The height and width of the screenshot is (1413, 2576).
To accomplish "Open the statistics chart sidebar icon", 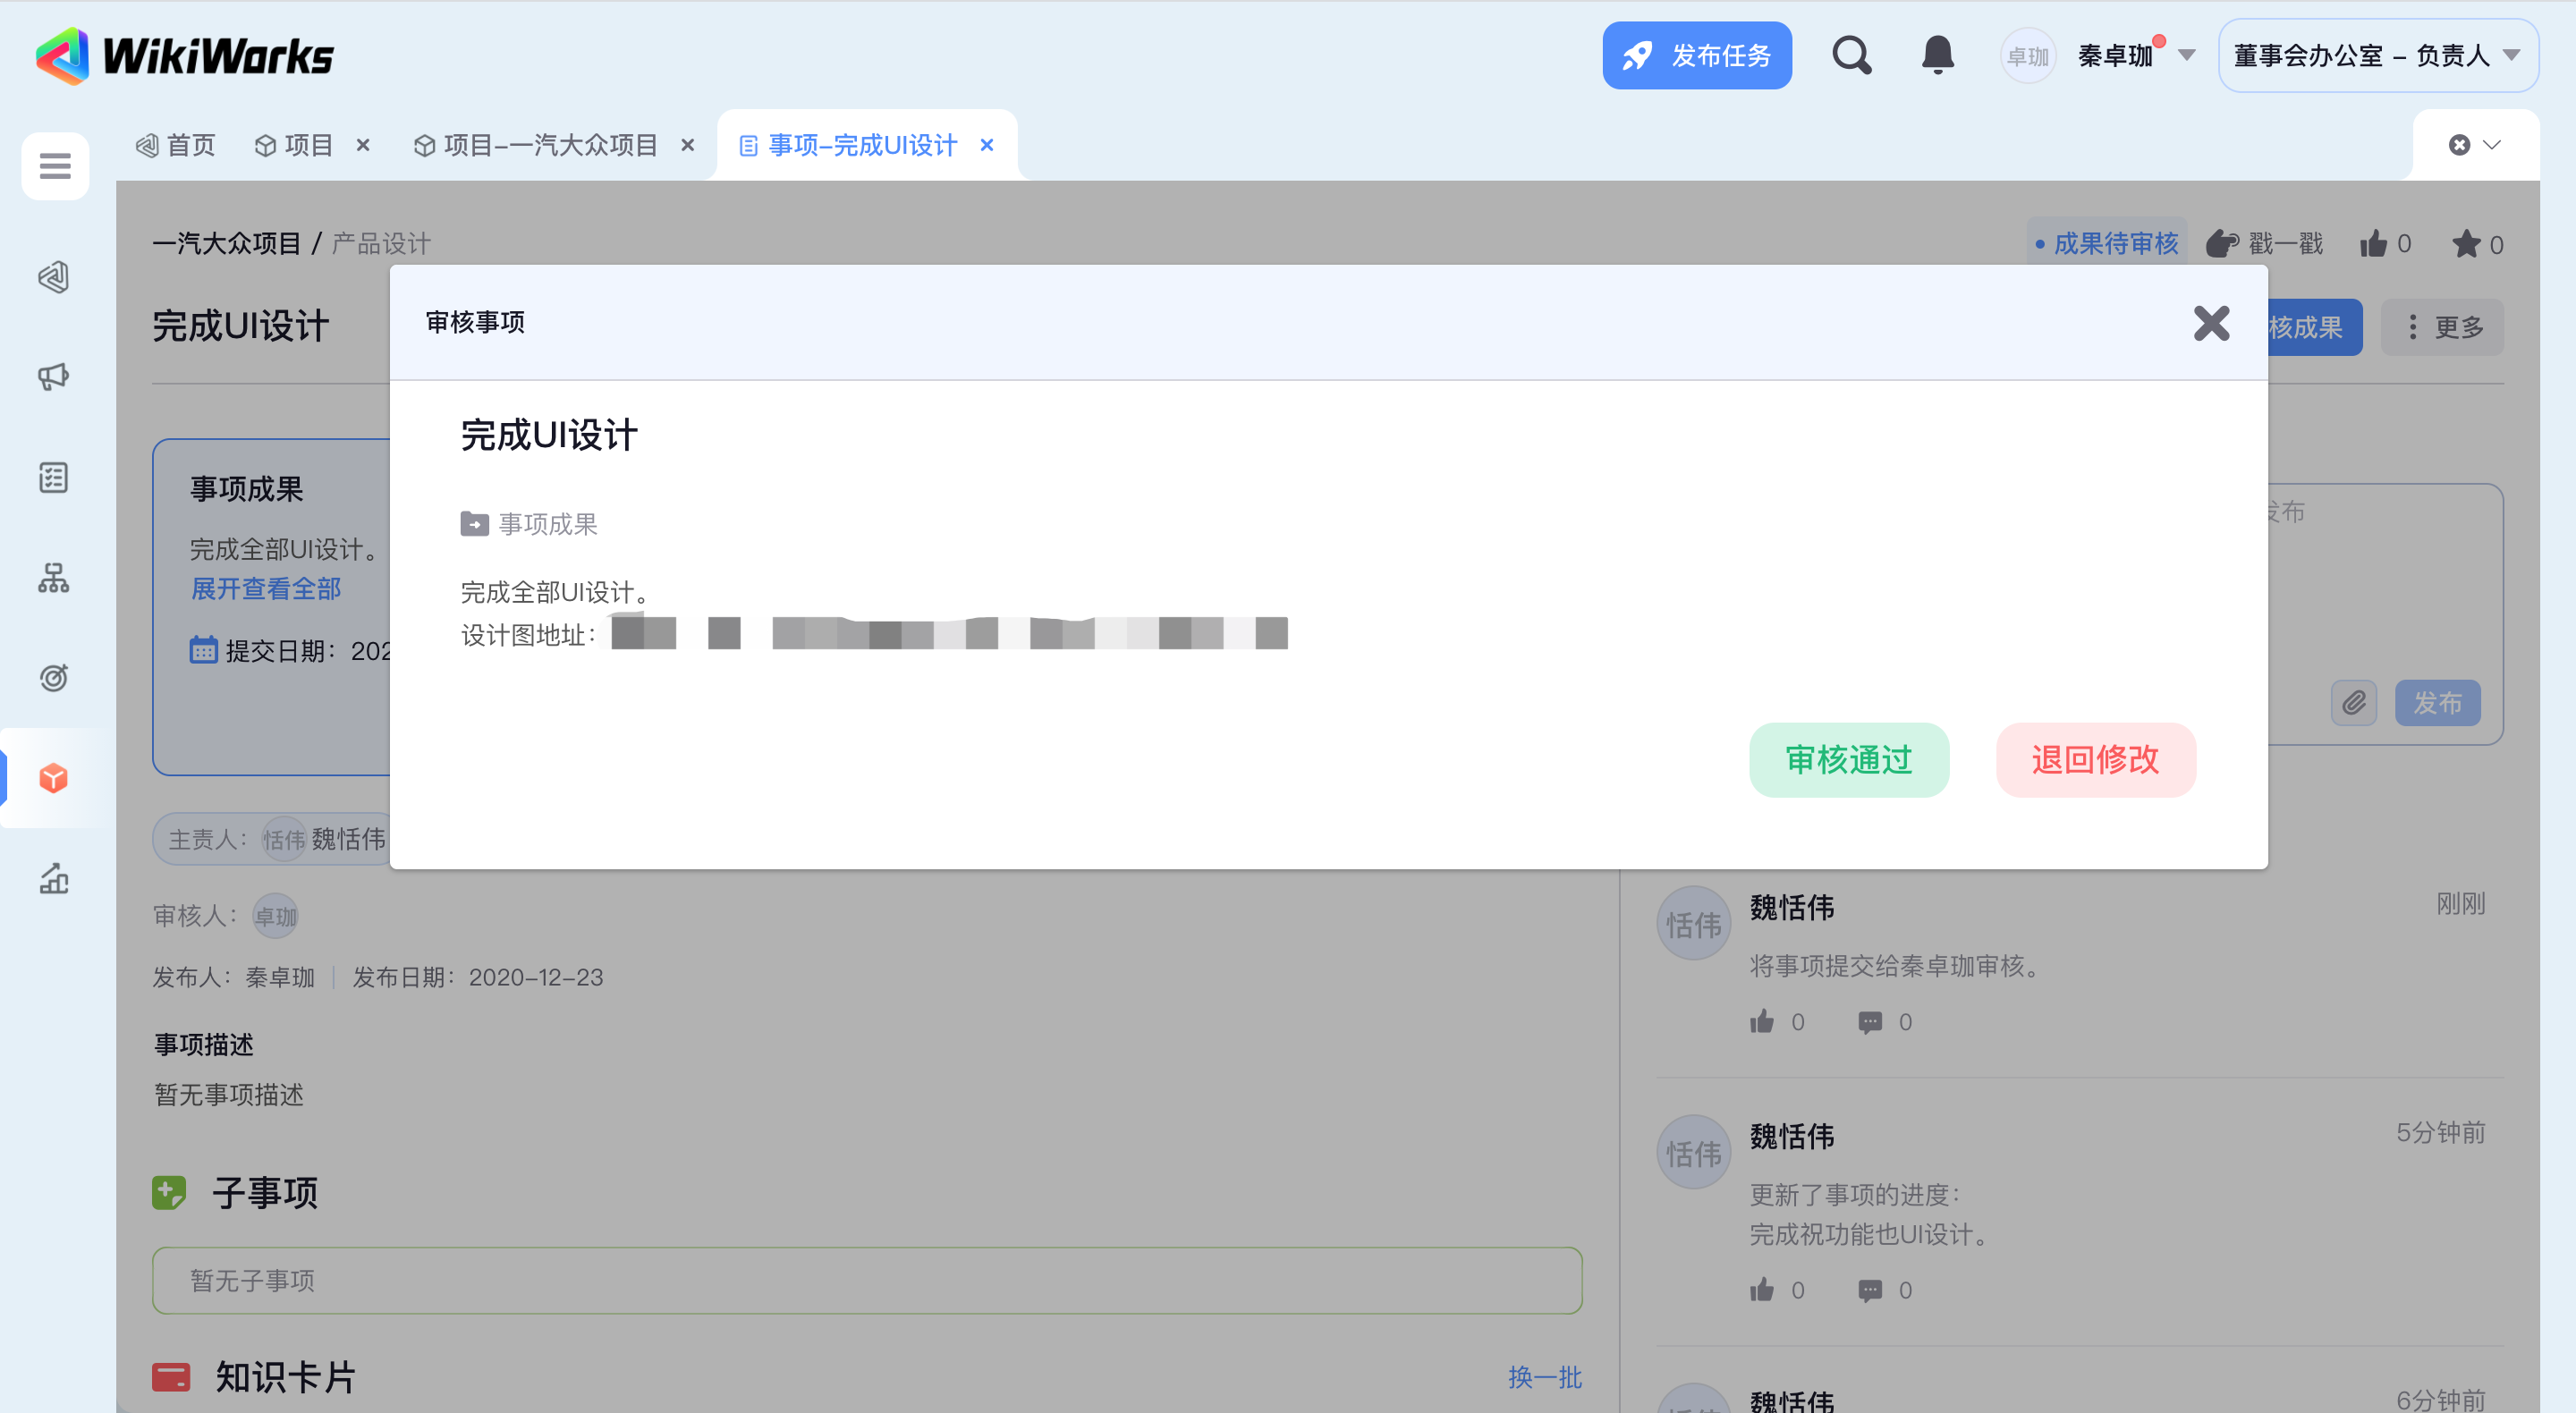I will point(54,878).
